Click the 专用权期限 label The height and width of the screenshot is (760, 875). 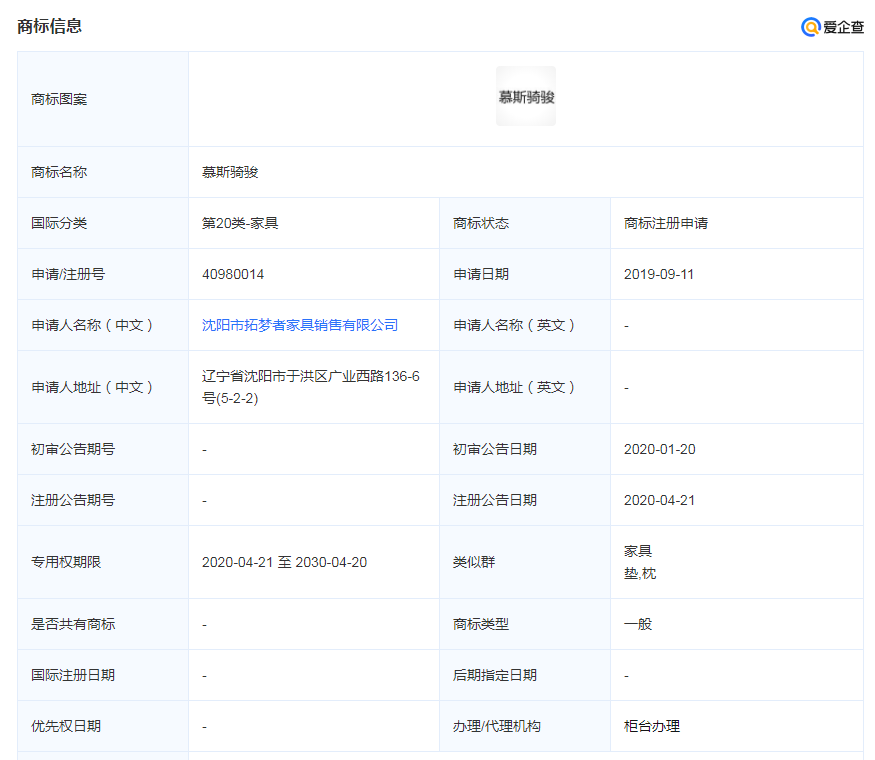(66, 562)
